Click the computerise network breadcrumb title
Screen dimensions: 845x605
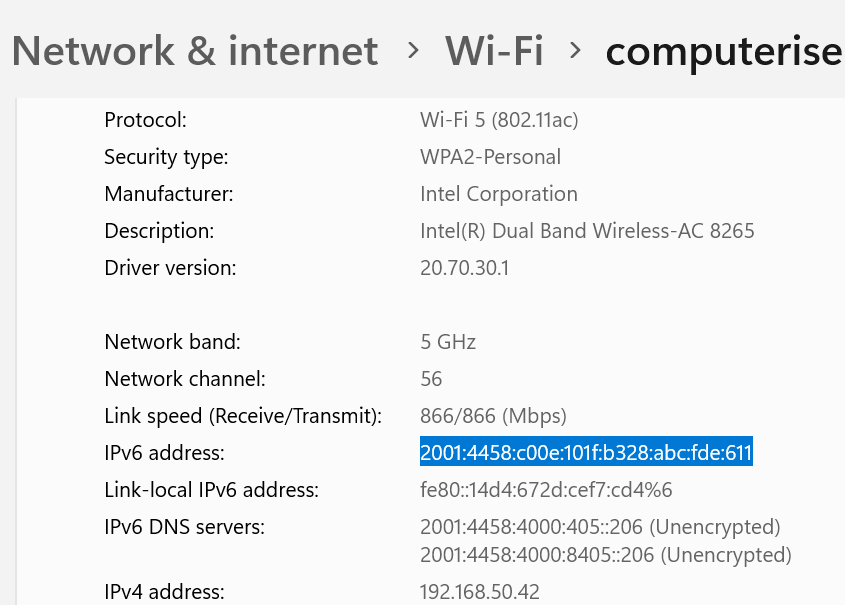724,51
